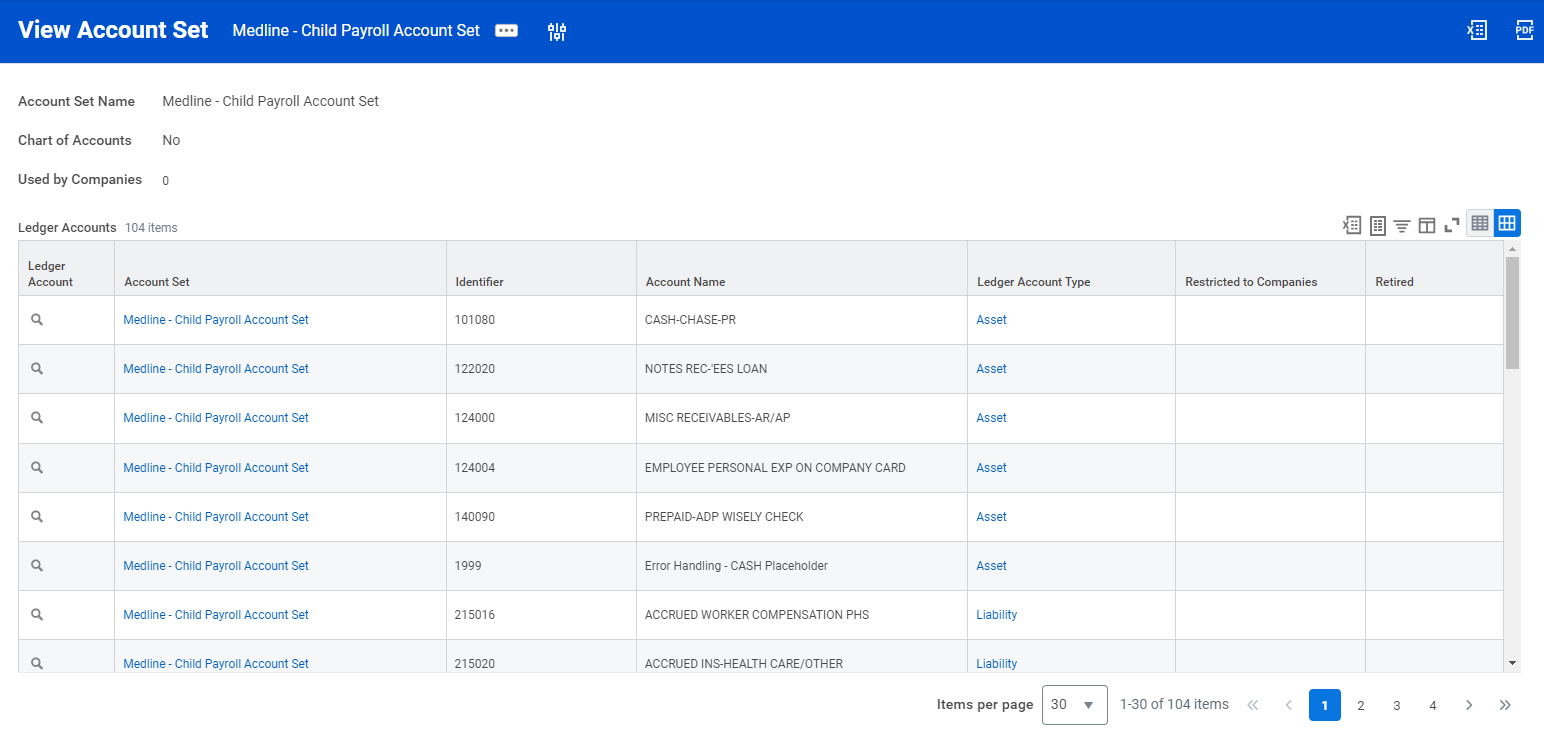Go to the next page of ledger accounts
Image resolution: width=1544 pixels, height=741 pixels.
coord(1469,705)
